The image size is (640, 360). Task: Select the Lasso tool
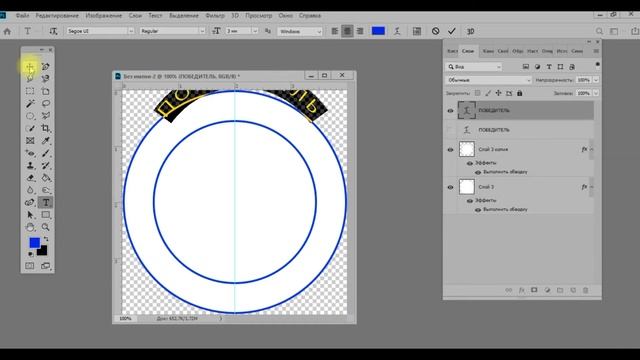click(46, 104)
